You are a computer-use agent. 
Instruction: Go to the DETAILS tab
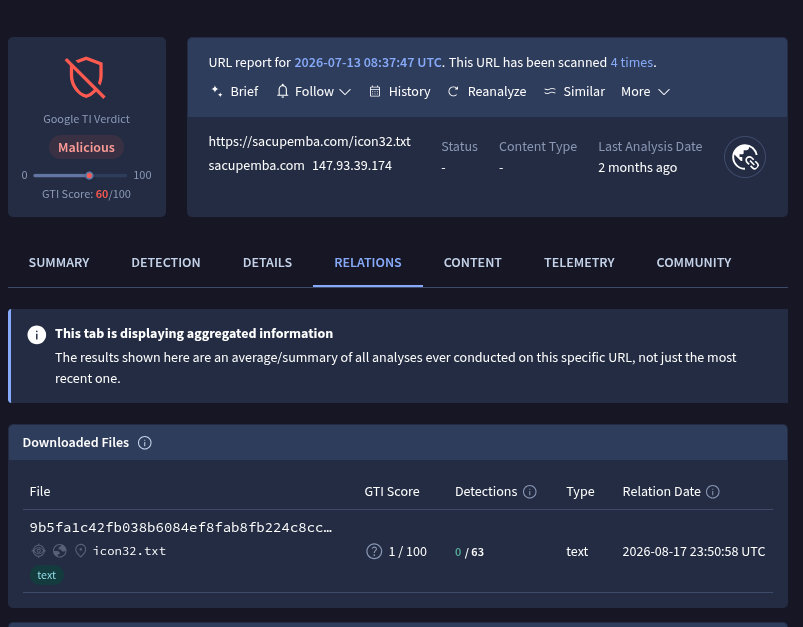coord(267,262)
